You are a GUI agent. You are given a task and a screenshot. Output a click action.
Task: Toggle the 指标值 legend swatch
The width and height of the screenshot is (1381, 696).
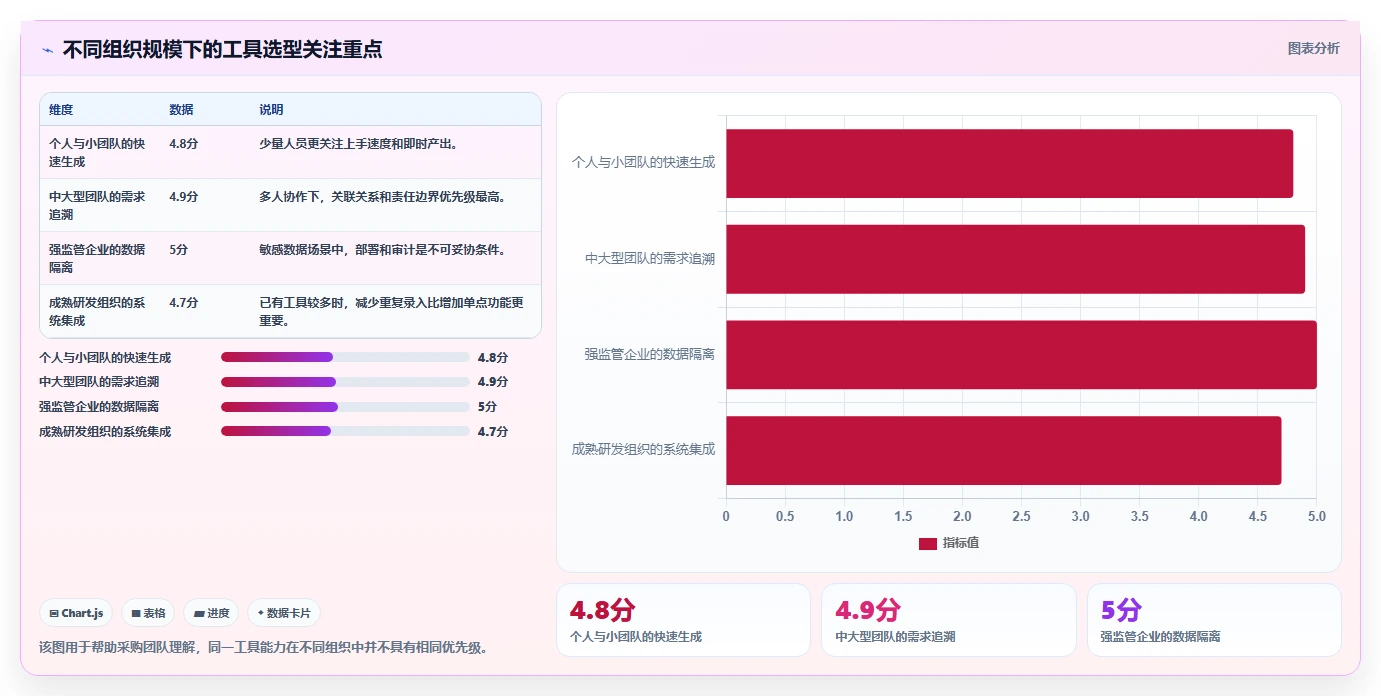pos(927,543)
